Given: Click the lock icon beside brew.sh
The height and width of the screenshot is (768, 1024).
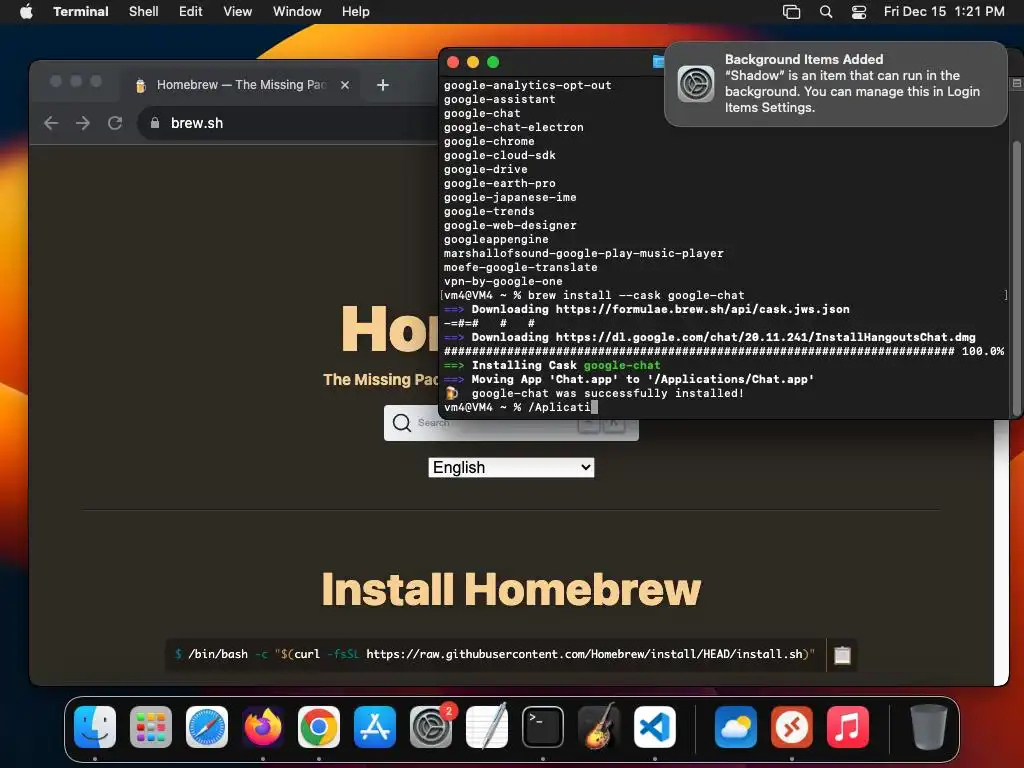Looking at the screenshot, I should point(155,123).
